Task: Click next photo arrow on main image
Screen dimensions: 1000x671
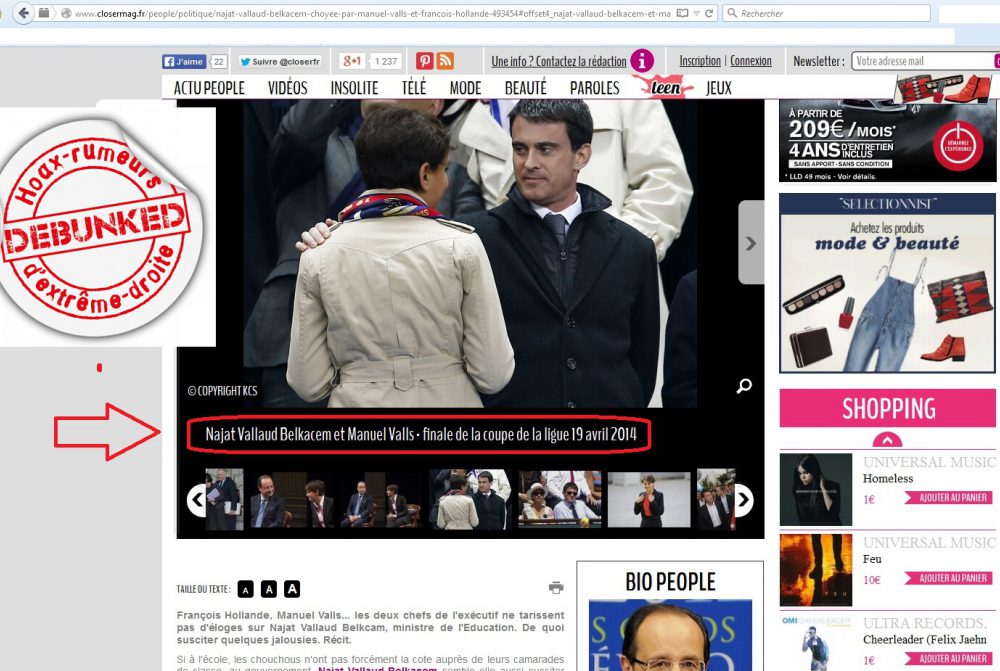Action: tap(751, 243)
